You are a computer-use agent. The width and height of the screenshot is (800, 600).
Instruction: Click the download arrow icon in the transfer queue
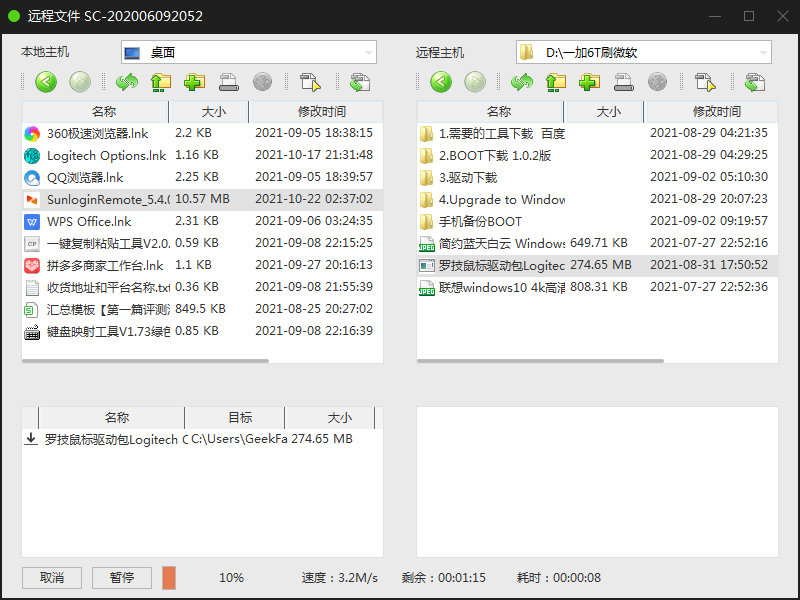pos(31,439)
